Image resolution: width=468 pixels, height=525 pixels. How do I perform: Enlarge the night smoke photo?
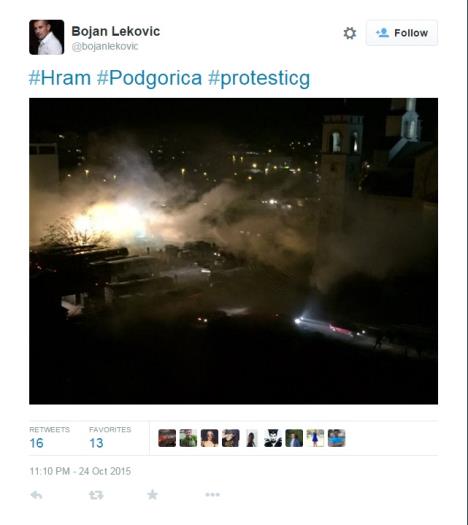point(233,251)
